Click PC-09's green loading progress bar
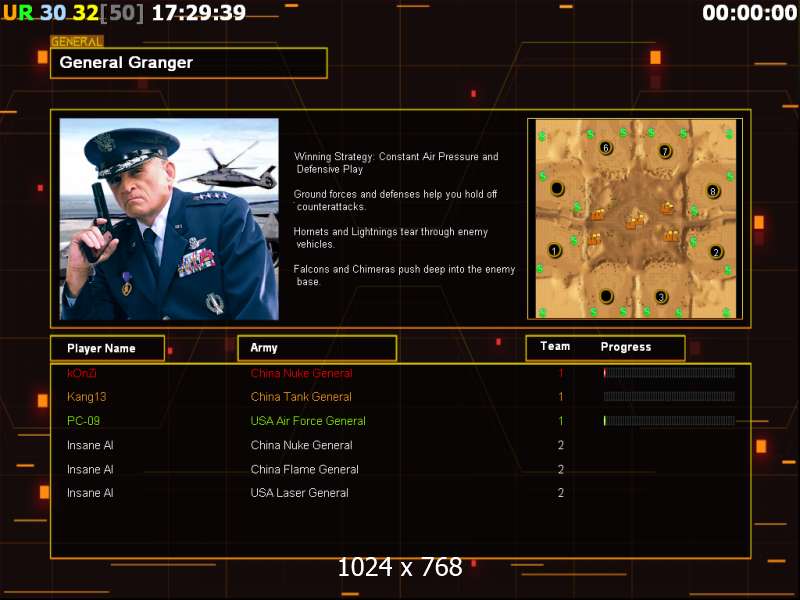This screenshot has width=800, height=600. 669,421
